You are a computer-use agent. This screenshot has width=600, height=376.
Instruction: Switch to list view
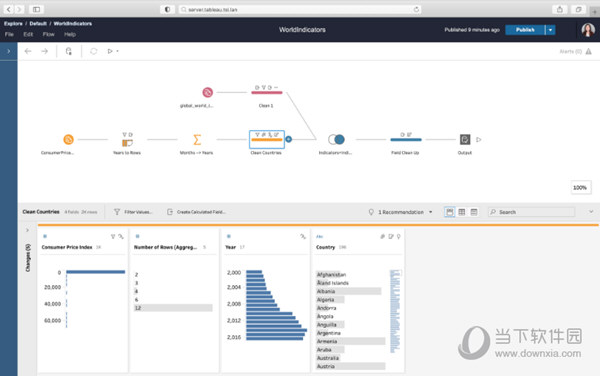pyautogui.click(x=474, y=212)
